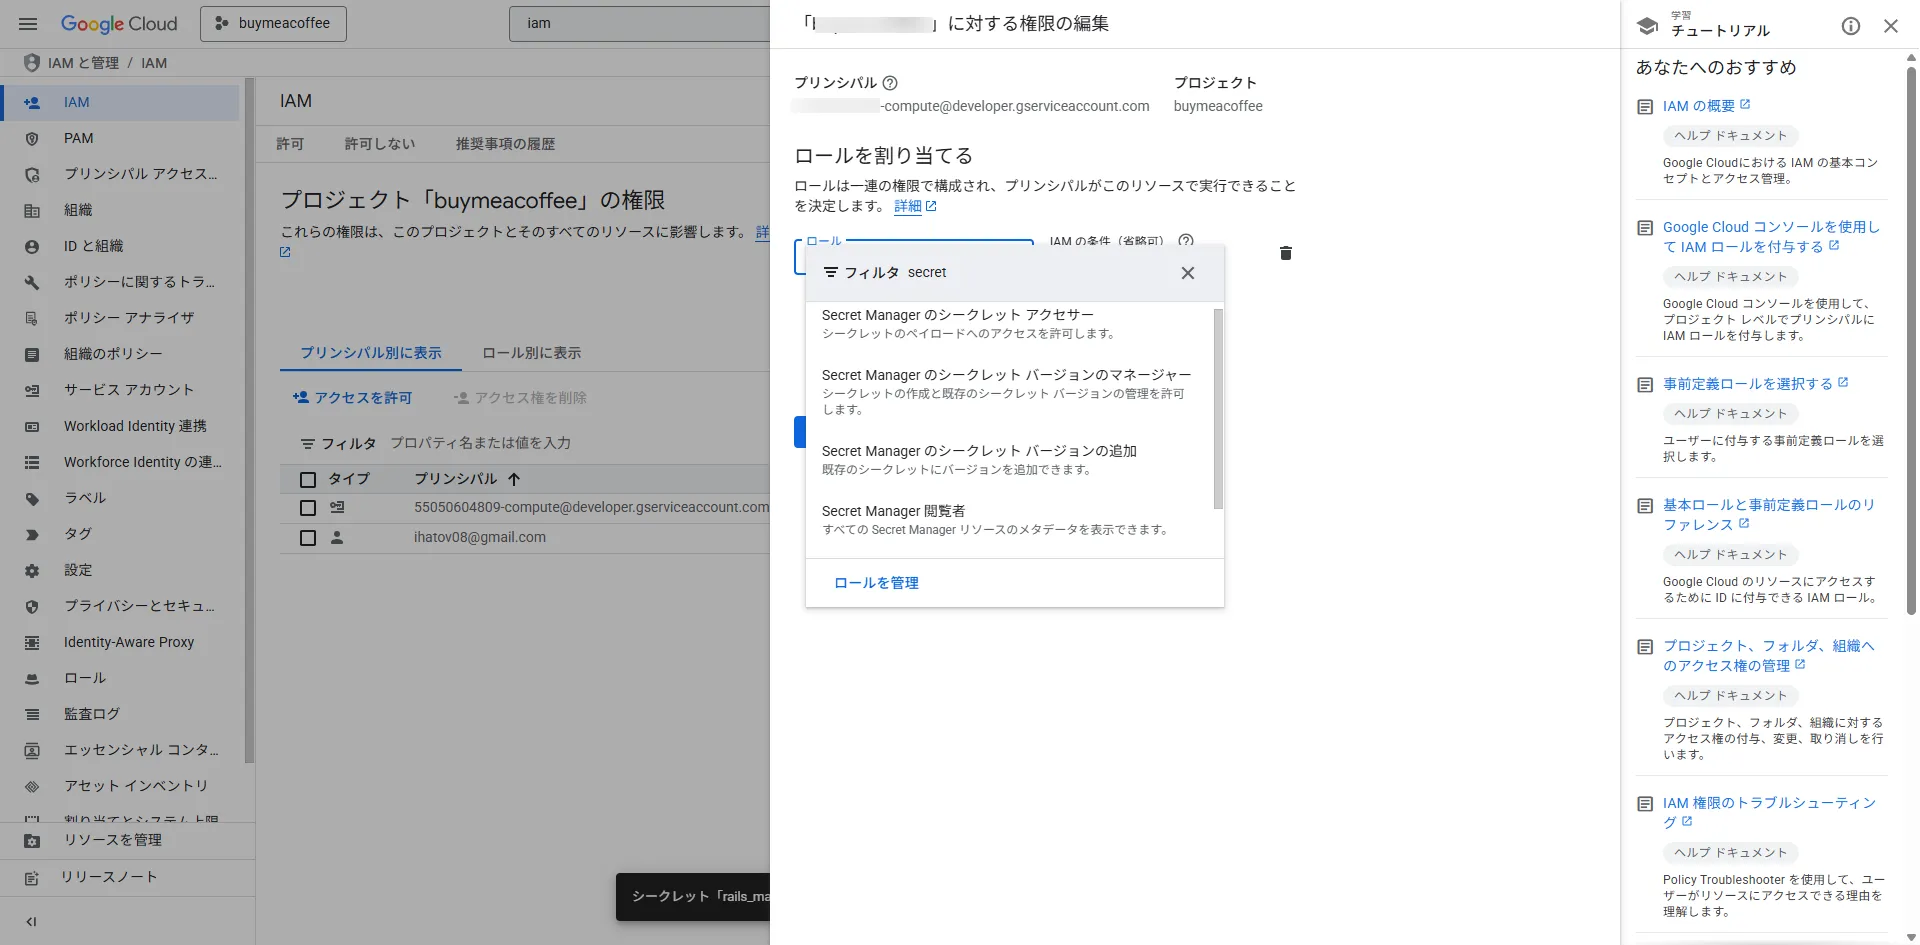Click the IAM の条件 help icon
This screenshot has width=1920, height=945.
[1186, 241]
